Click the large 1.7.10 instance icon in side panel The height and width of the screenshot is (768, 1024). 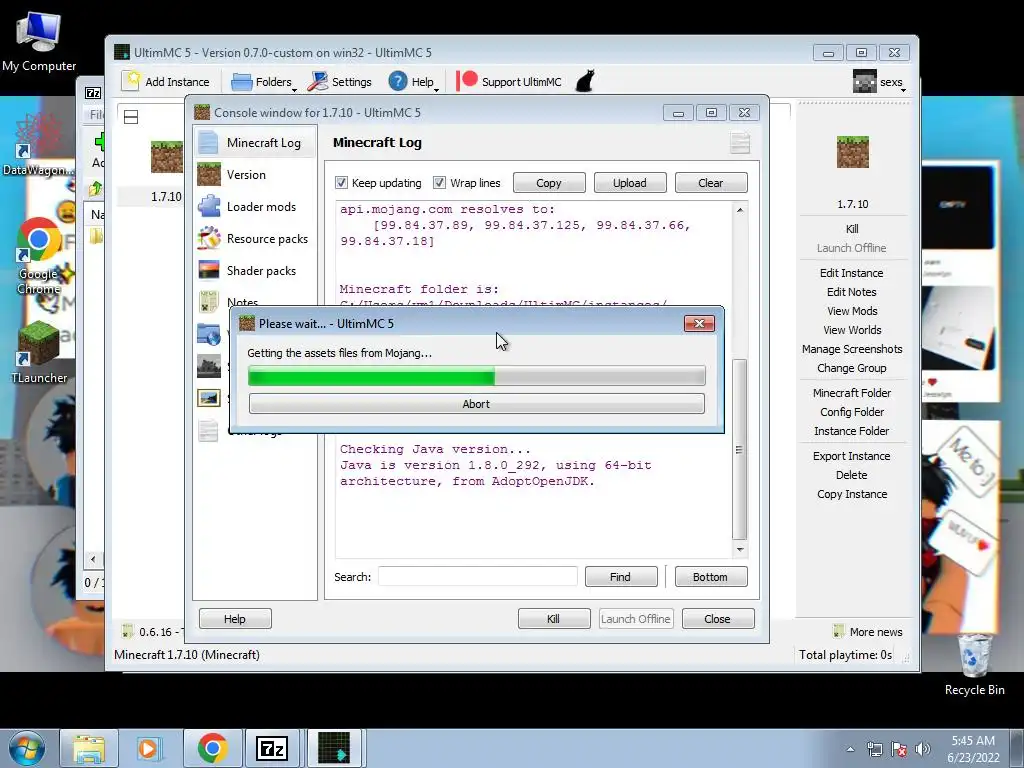[x=852, y=152]
